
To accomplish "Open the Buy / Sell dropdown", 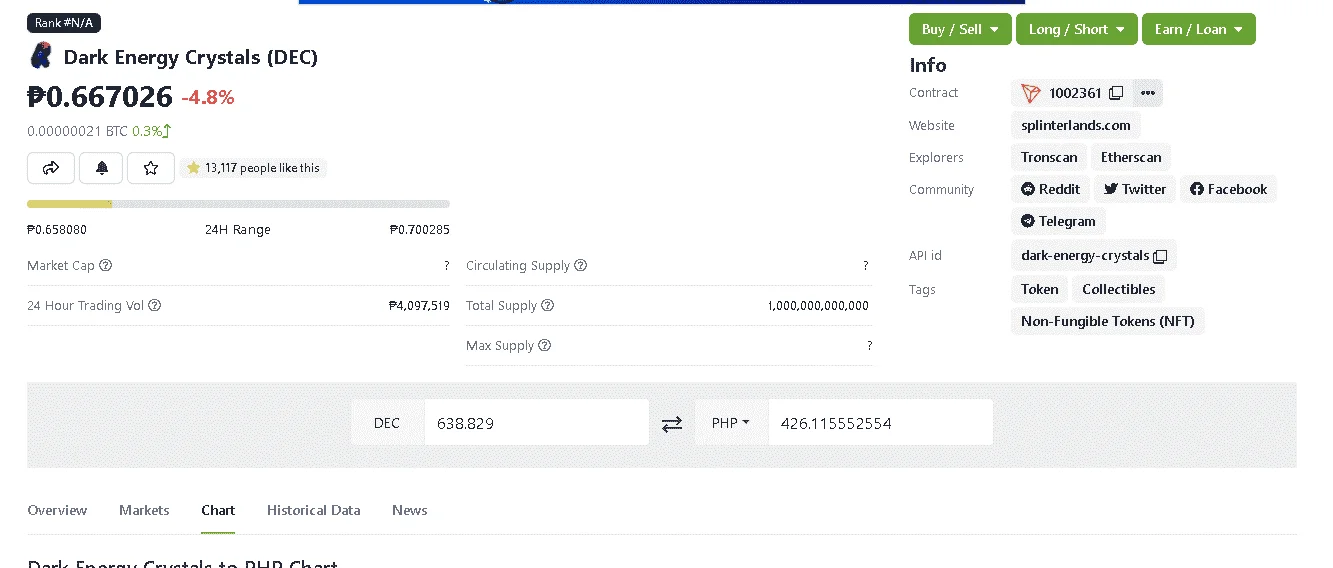I will click(960, 29).
